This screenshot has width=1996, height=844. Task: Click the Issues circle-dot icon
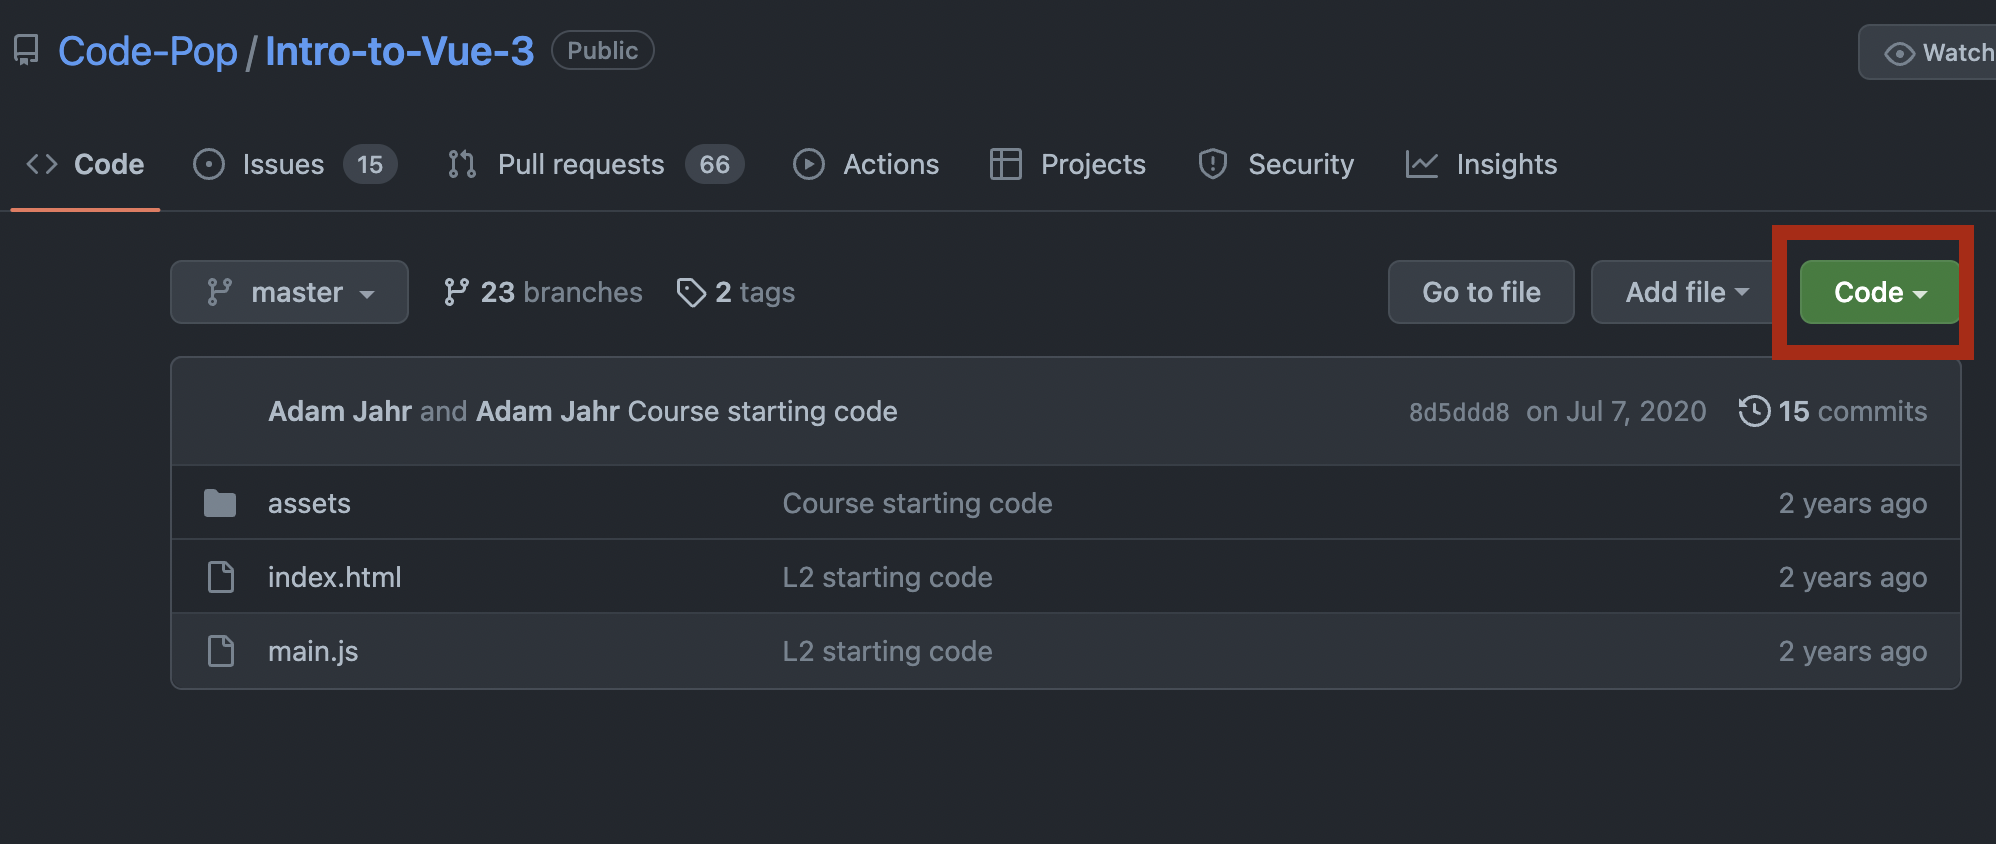click(209, 164)
